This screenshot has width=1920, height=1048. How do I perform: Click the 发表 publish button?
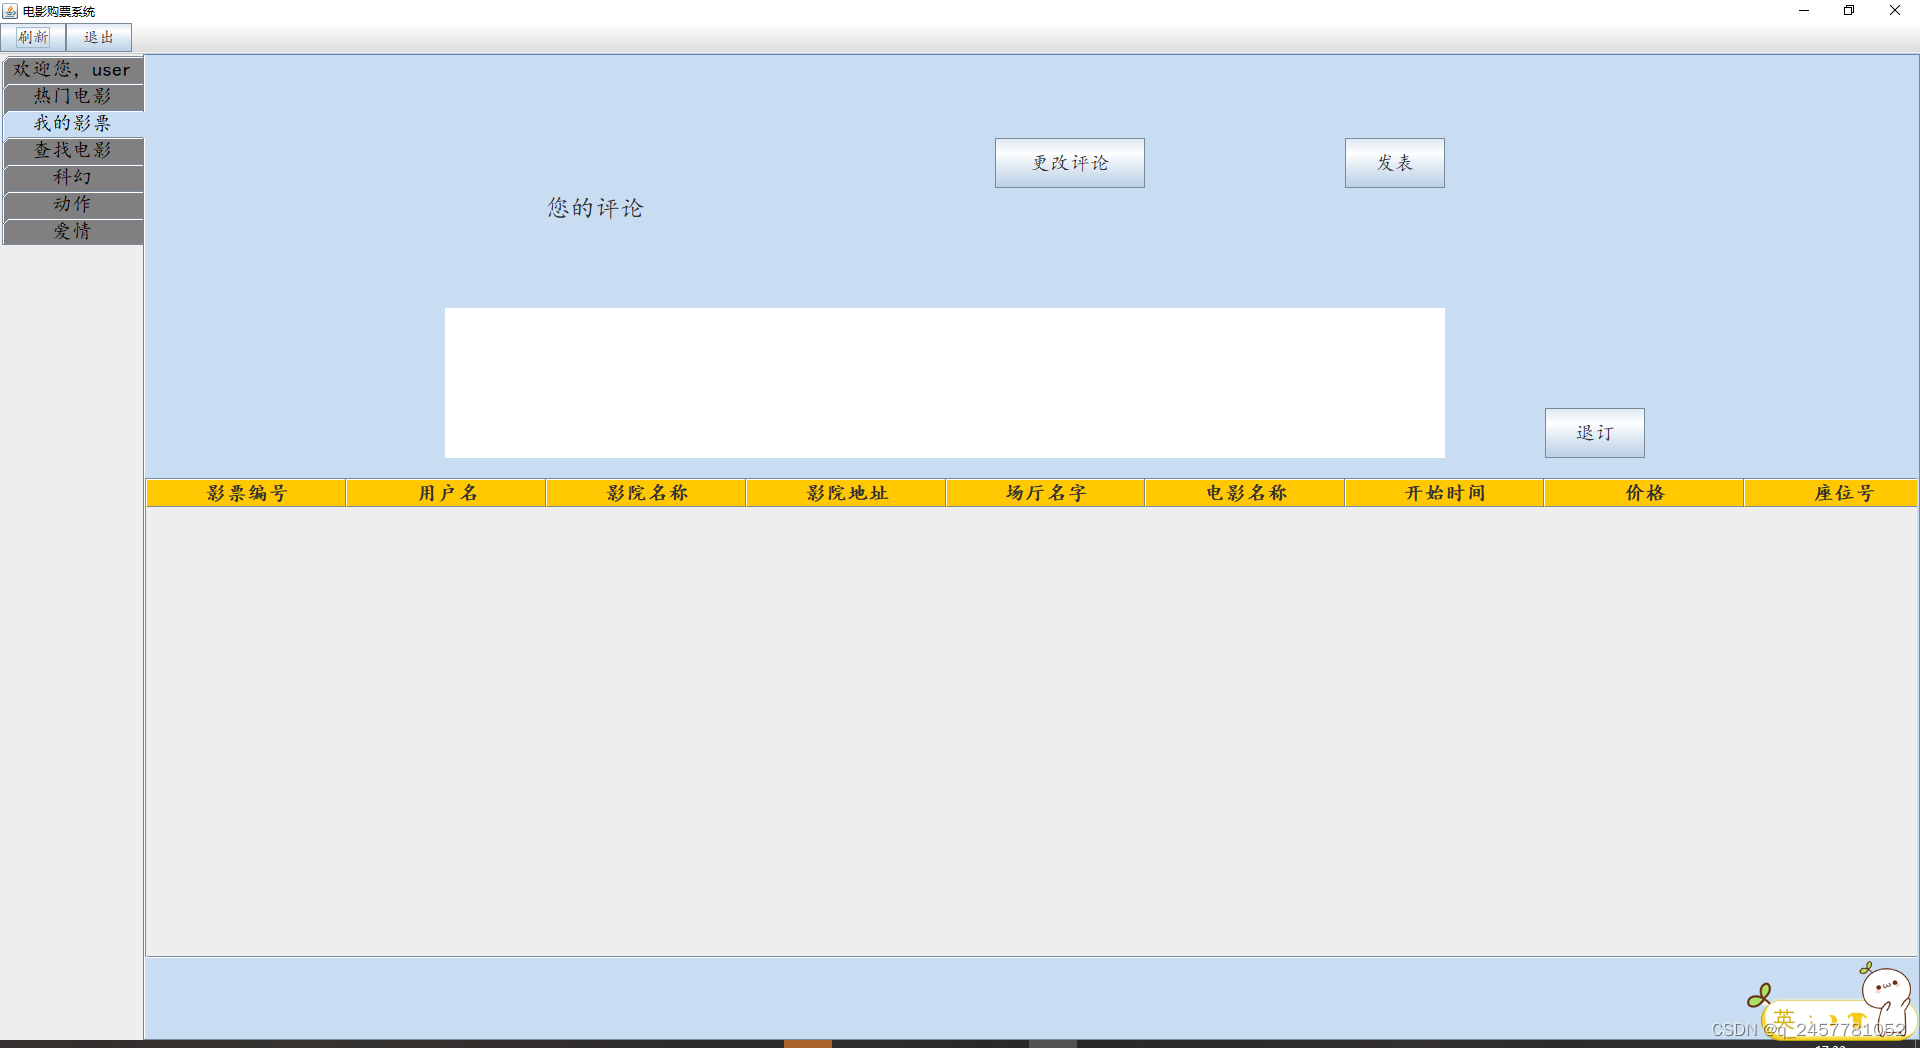[1394, 163]
